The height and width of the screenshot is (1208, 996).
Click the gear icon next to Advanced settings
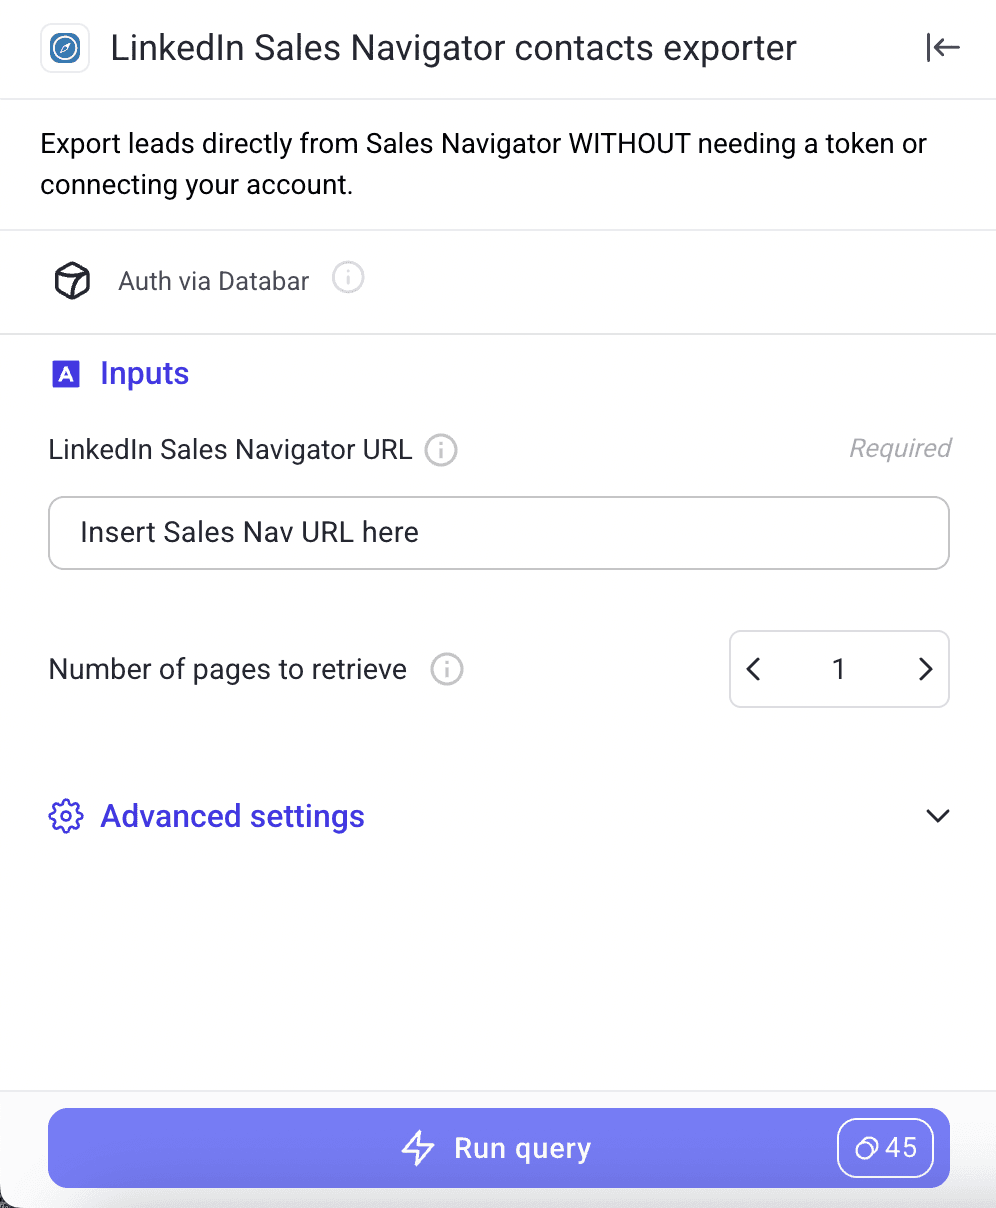pyautogui.click(x=65, y=816)
